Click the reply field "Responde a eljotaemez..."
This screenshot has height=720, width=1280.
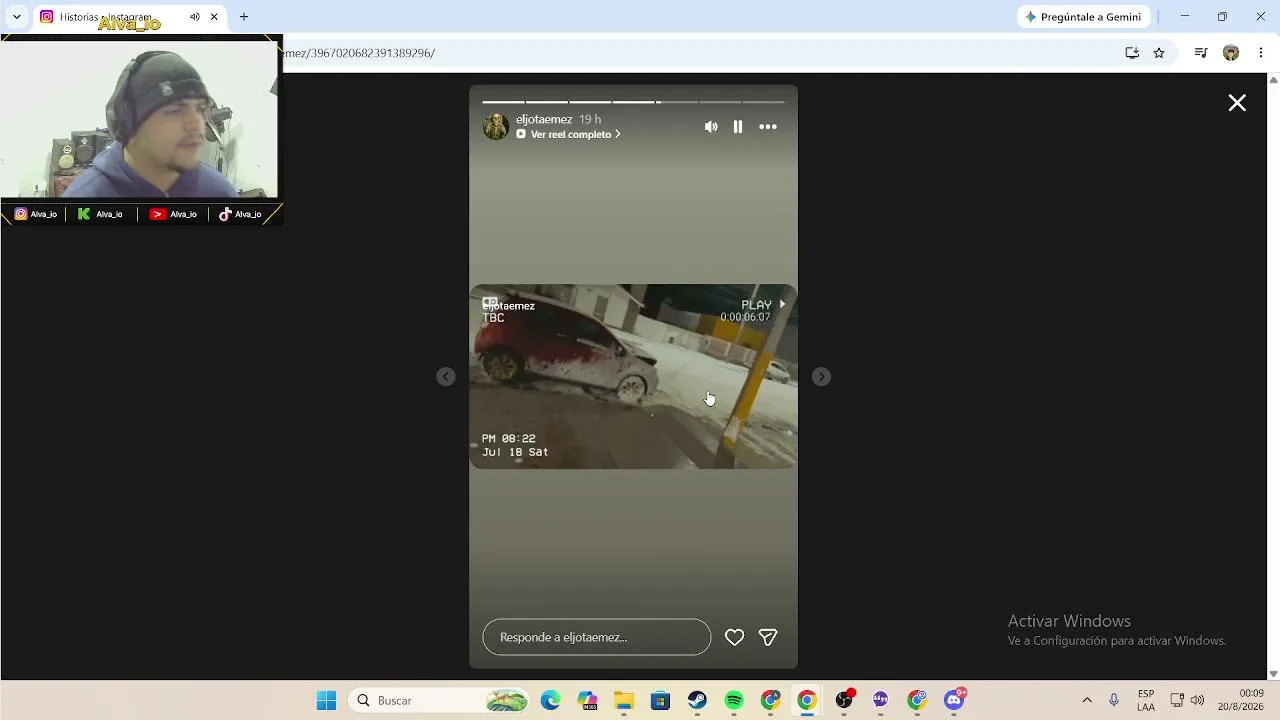click(597, 637)
